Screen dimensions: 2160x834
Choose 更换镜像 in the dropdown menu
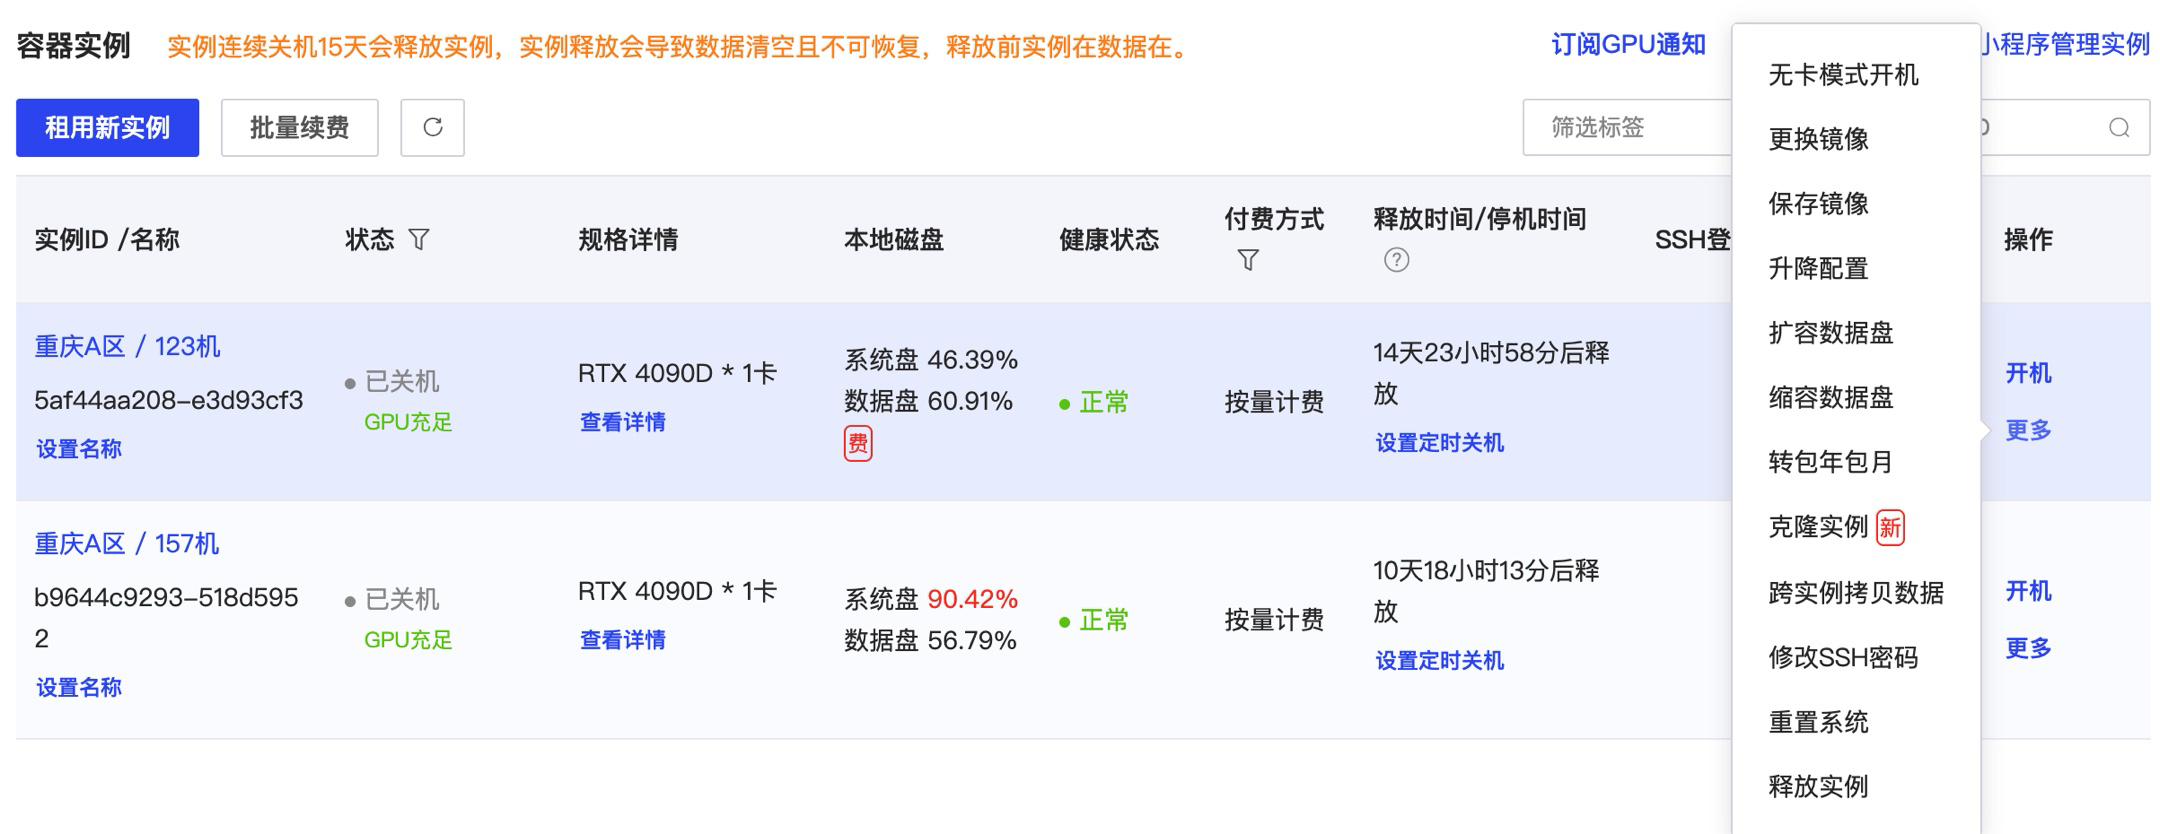click(x=1817, y=139)
